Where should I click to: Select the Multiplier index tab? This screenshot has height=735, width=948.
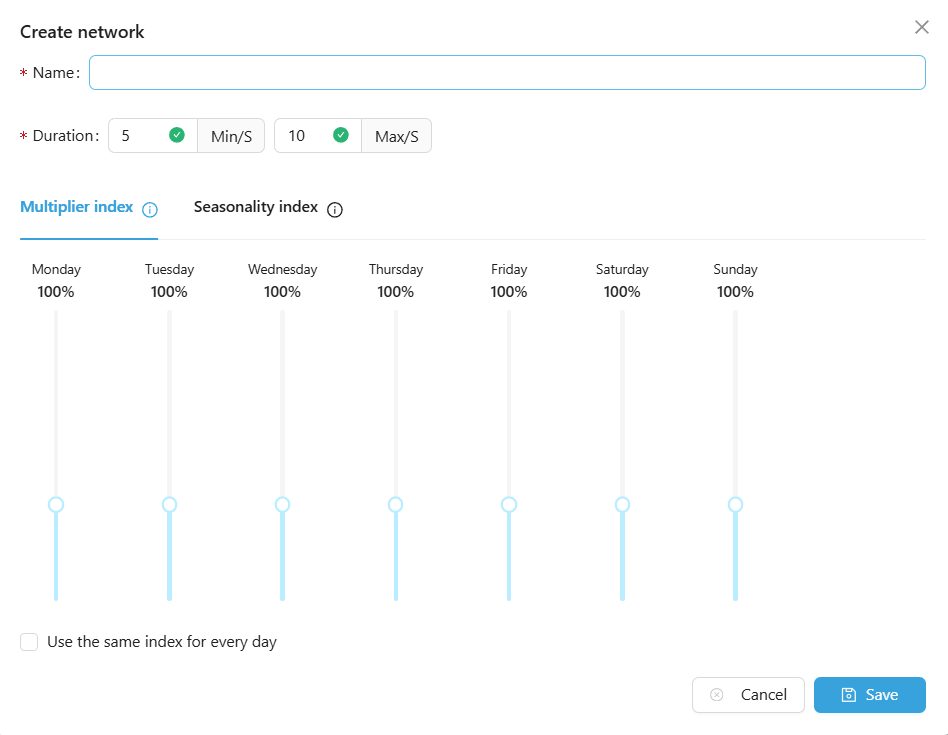(x=77, y=207)
